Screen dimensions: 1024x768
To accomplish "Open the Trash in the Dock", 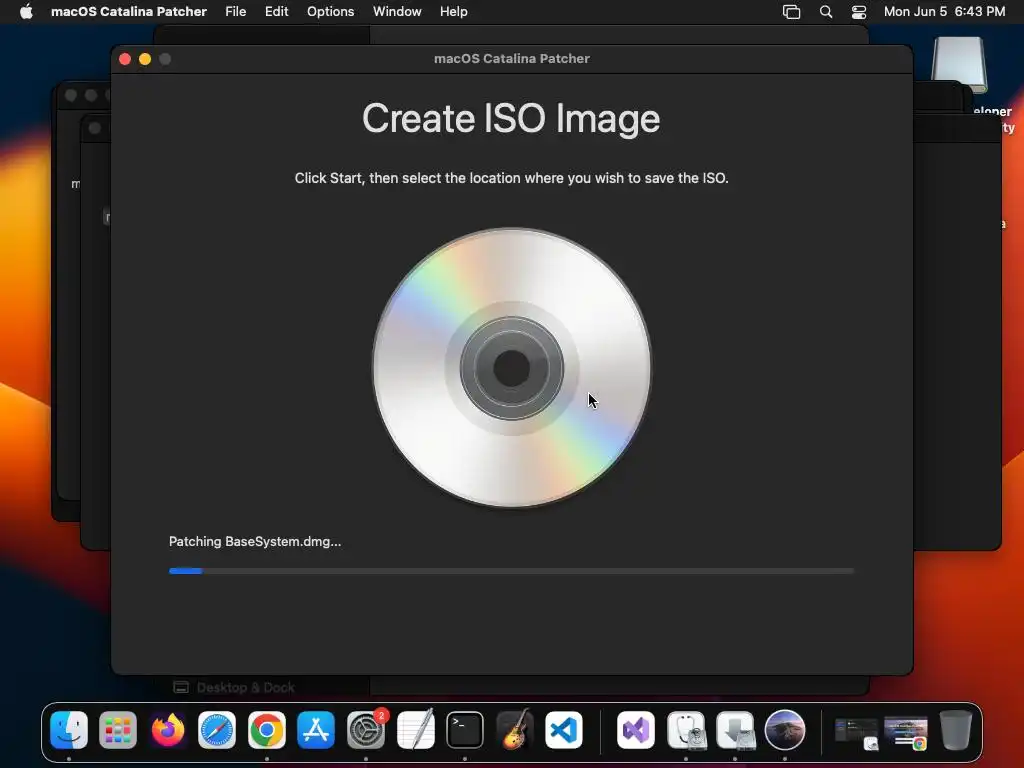I will (x=955, y=730).
